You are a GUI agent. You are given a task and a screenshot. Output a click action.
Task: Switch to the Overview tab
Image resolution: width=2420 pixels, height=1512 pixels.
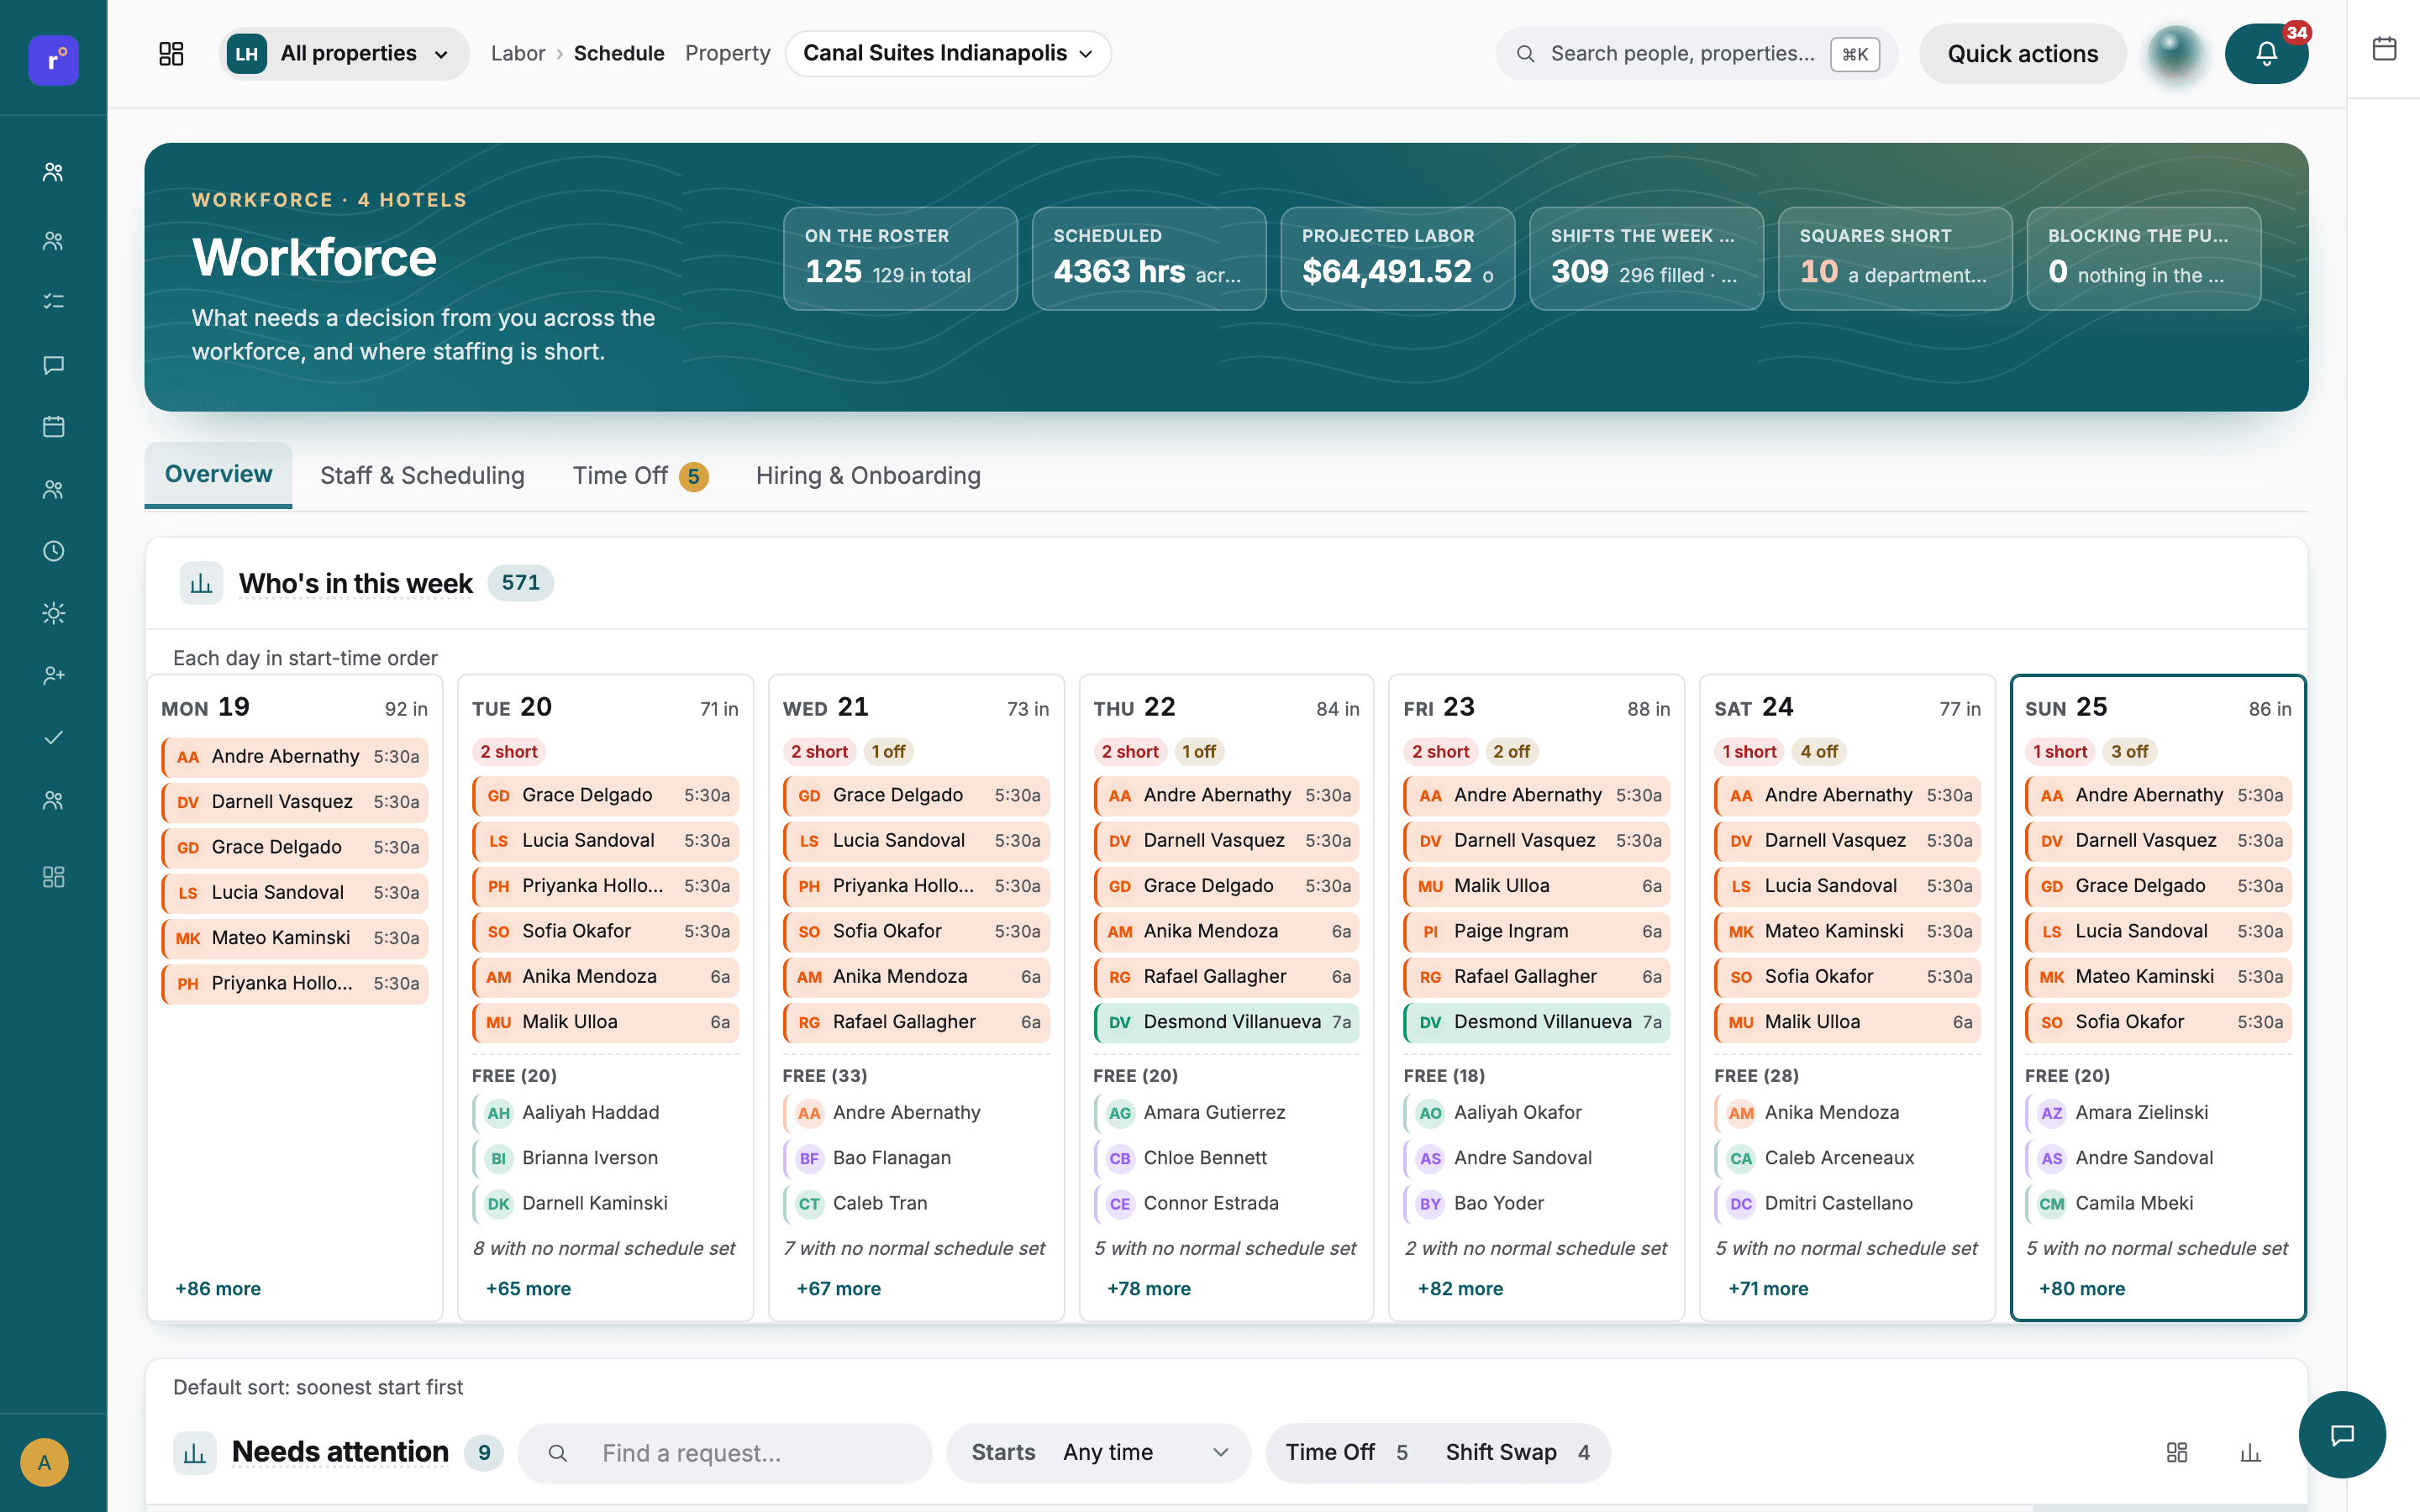[218, 475]
